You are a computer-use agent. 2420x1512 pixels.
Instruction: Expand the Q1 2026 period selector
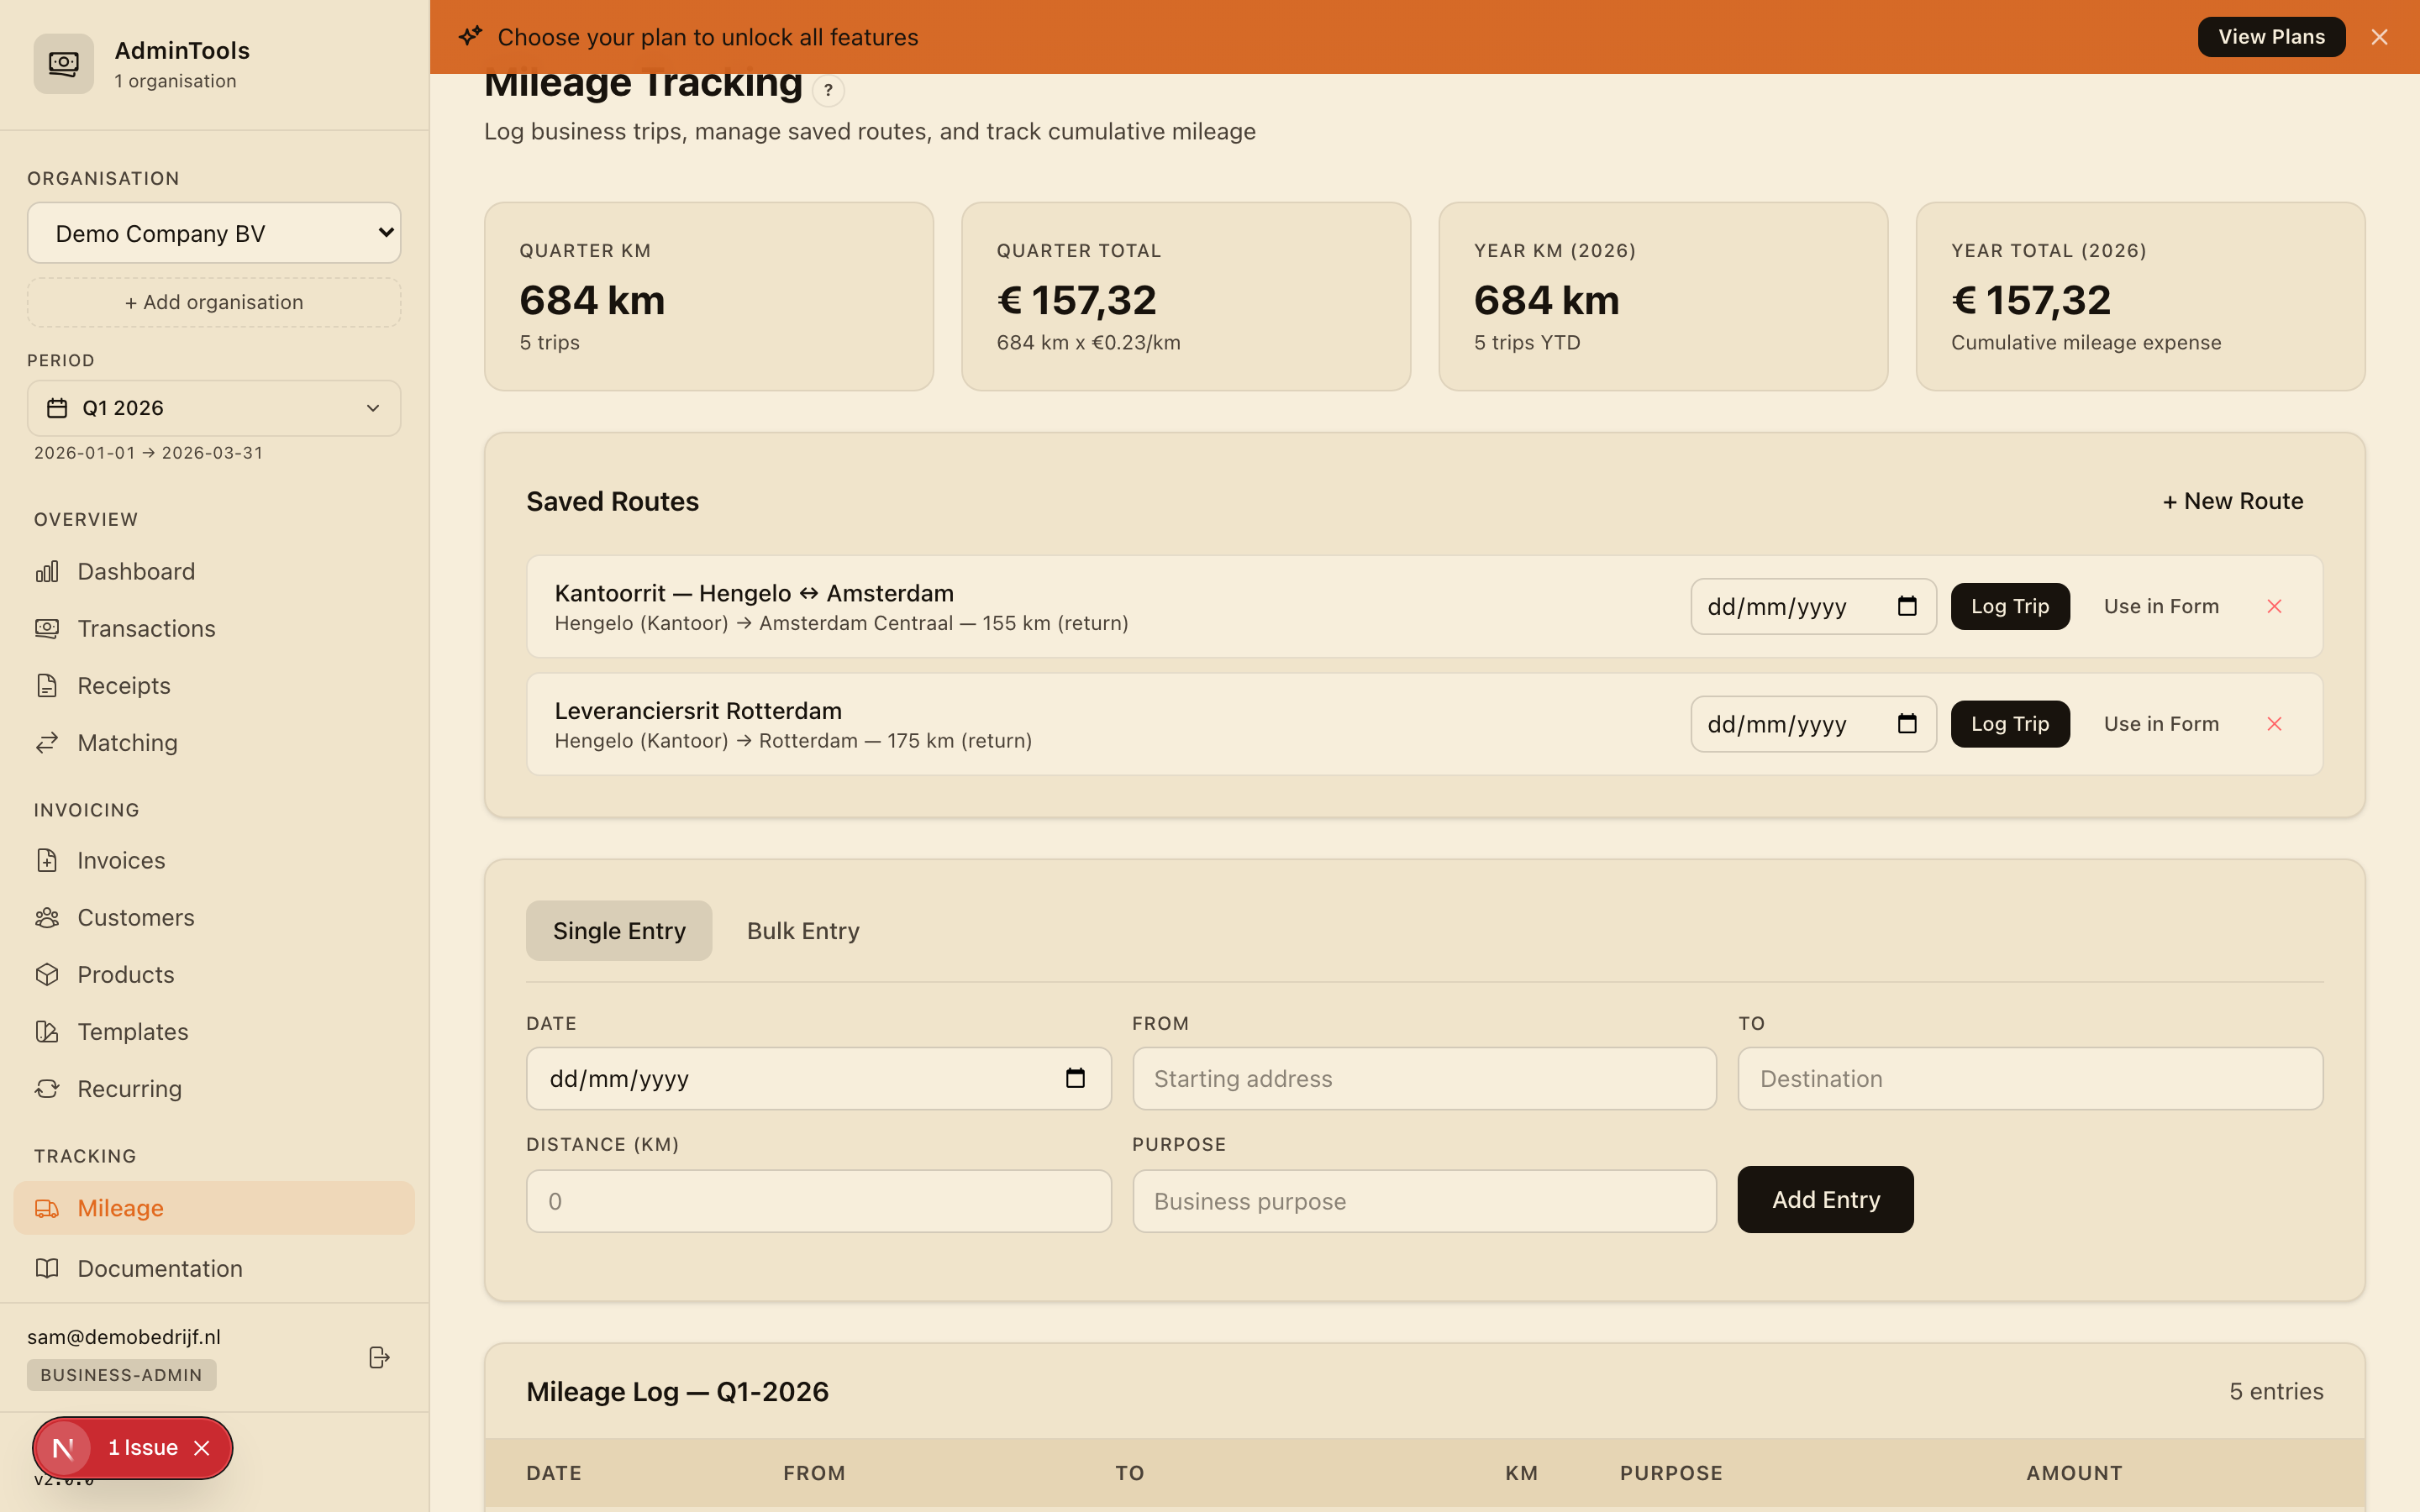pyautogui.click(x=214, y=408)
